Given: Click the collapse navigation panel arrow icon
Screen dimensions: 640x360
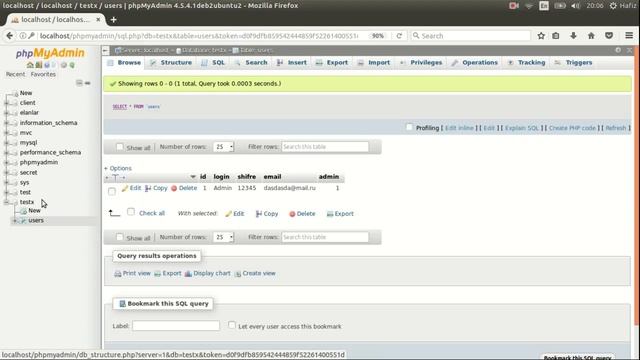Looking at the screenshot, I should [106, 50].
